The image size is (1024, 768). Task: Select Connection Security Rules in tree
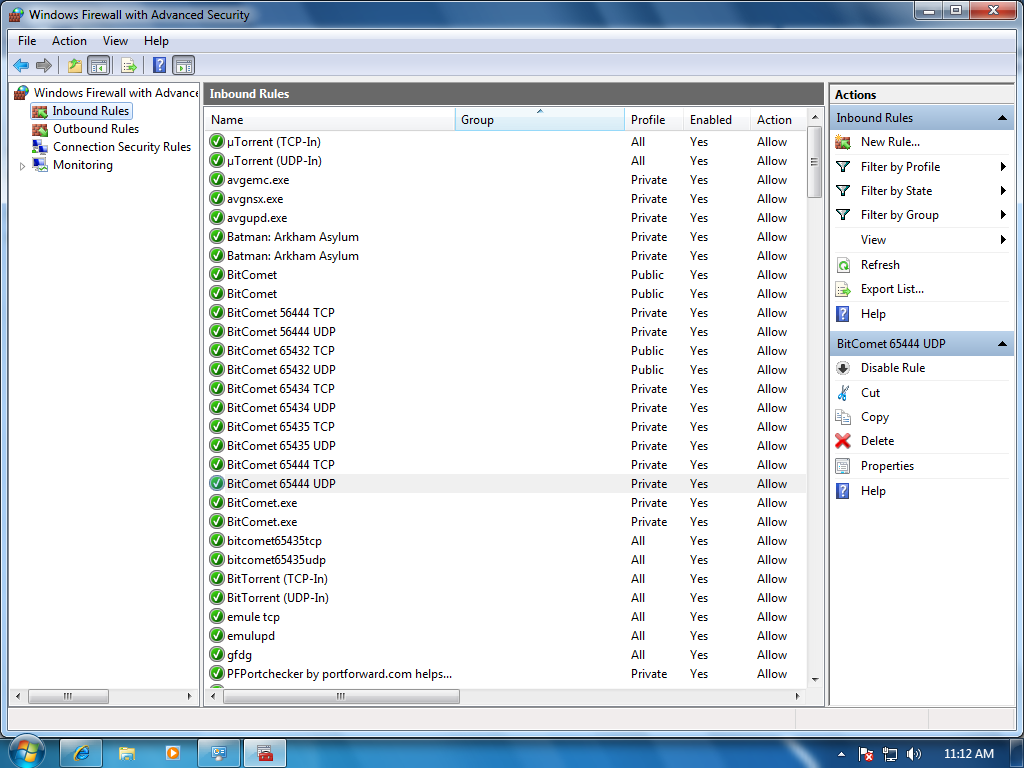pyautogui.click(x=122, y=147)
